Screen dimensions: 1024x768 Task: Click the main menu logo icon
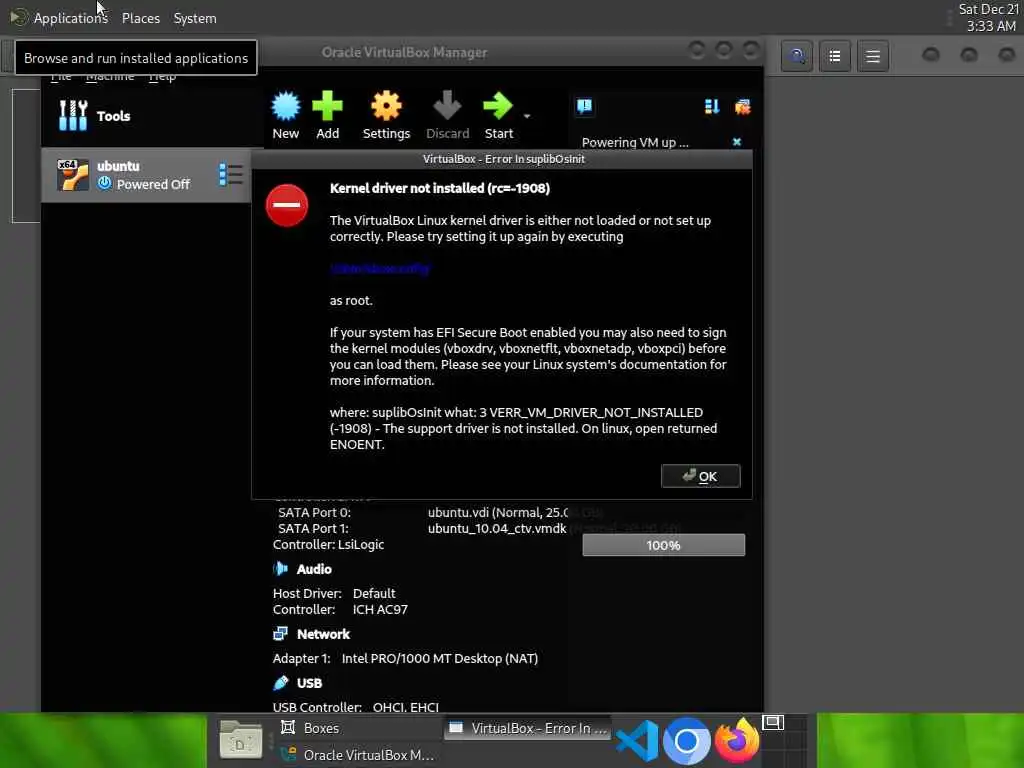19,17
